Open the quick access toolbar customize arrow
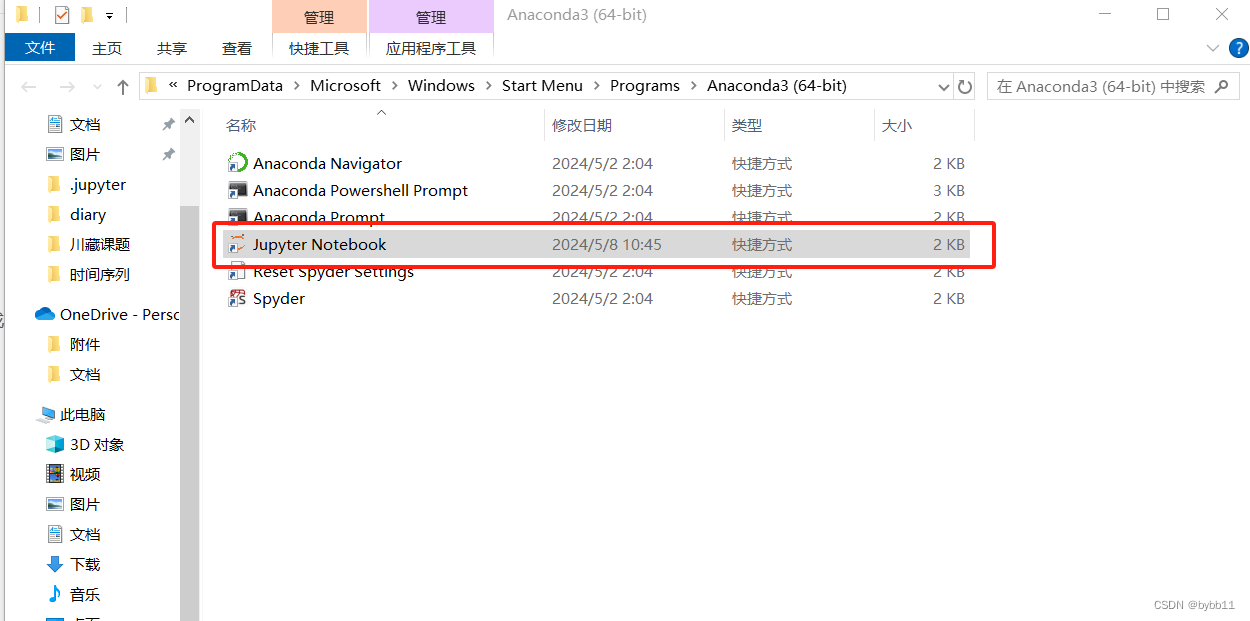Image resolution: width=1250 pixels, height=621 pixels. pos(109,15)
